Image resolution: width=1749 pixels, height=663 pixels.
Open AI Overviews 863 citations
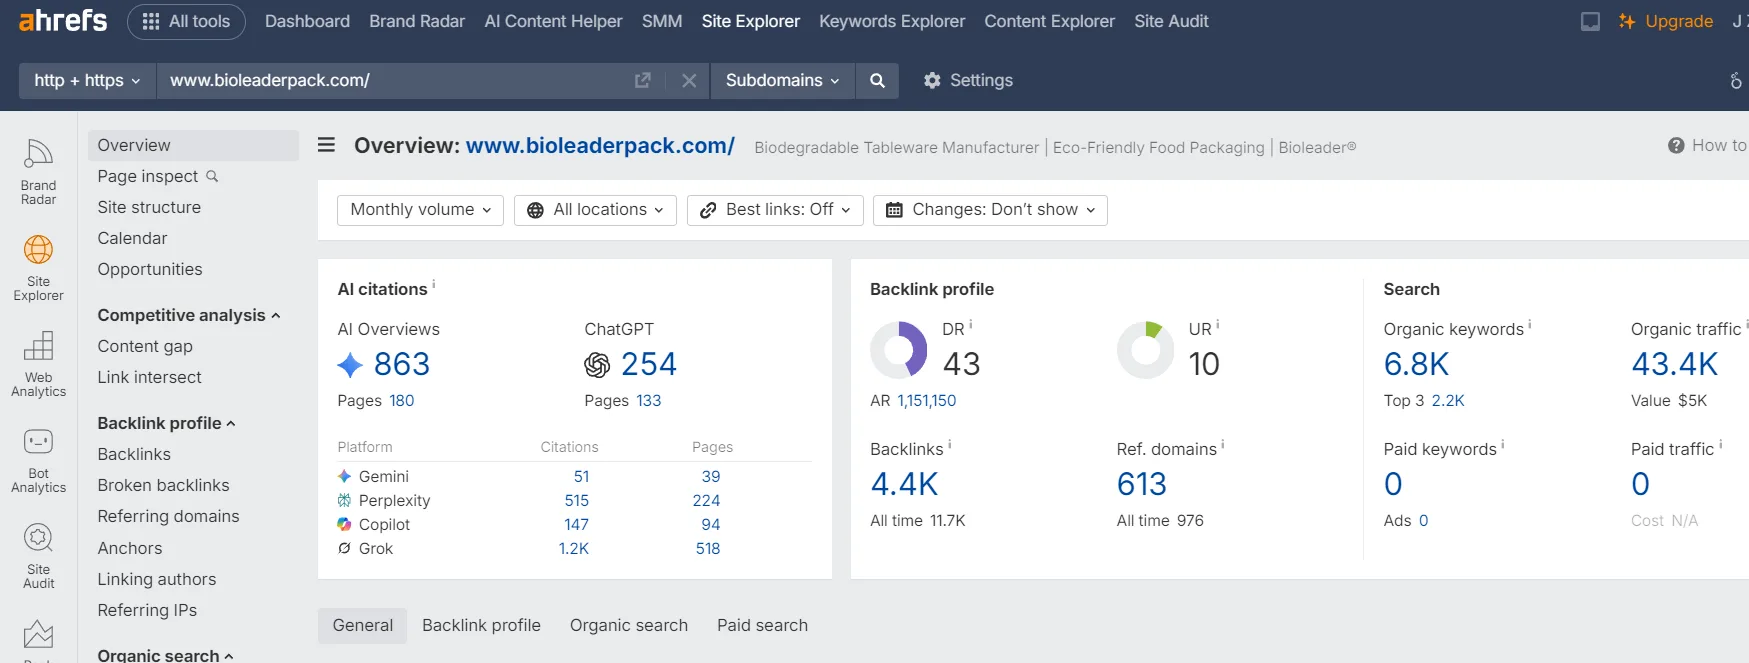[401, 364]
